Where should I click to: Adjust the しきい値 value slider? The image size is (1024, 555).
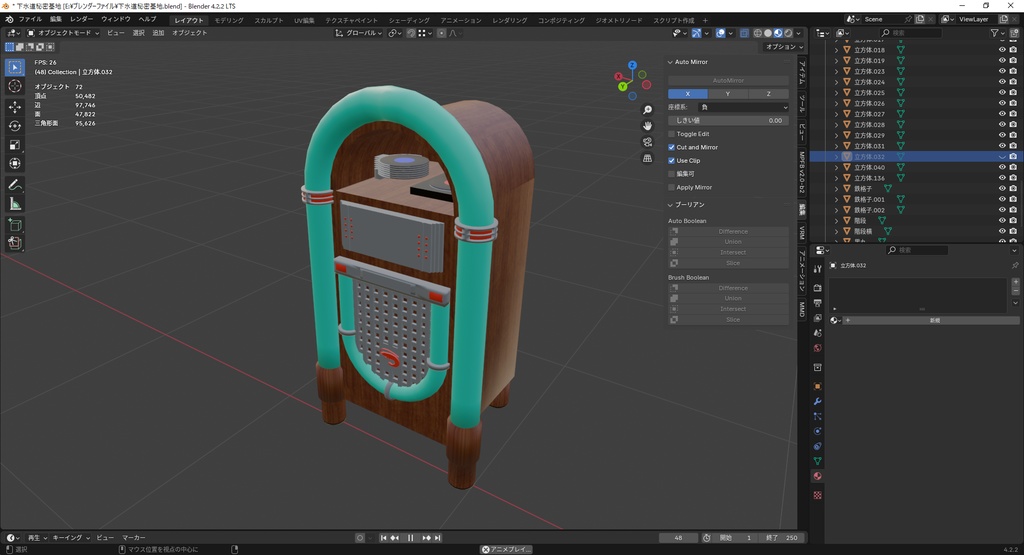tap(728, 121)
